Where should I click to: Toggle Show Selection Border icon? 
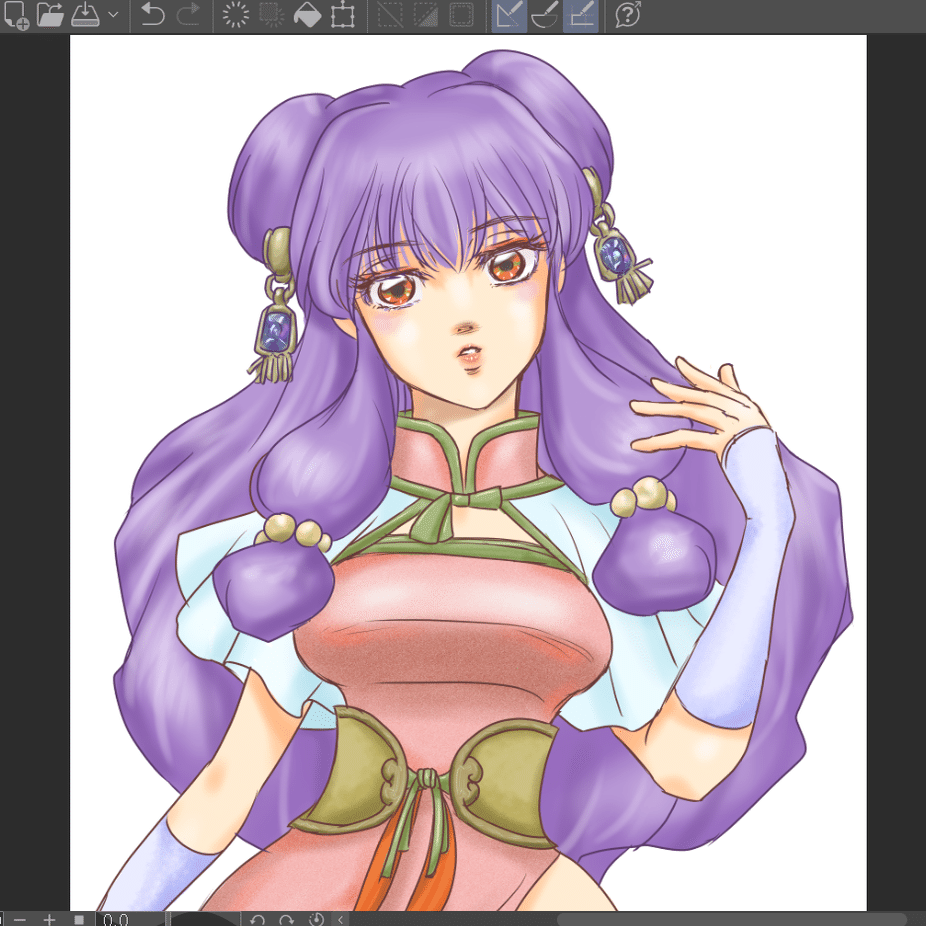pyautogui.click(x=461, y=15)
